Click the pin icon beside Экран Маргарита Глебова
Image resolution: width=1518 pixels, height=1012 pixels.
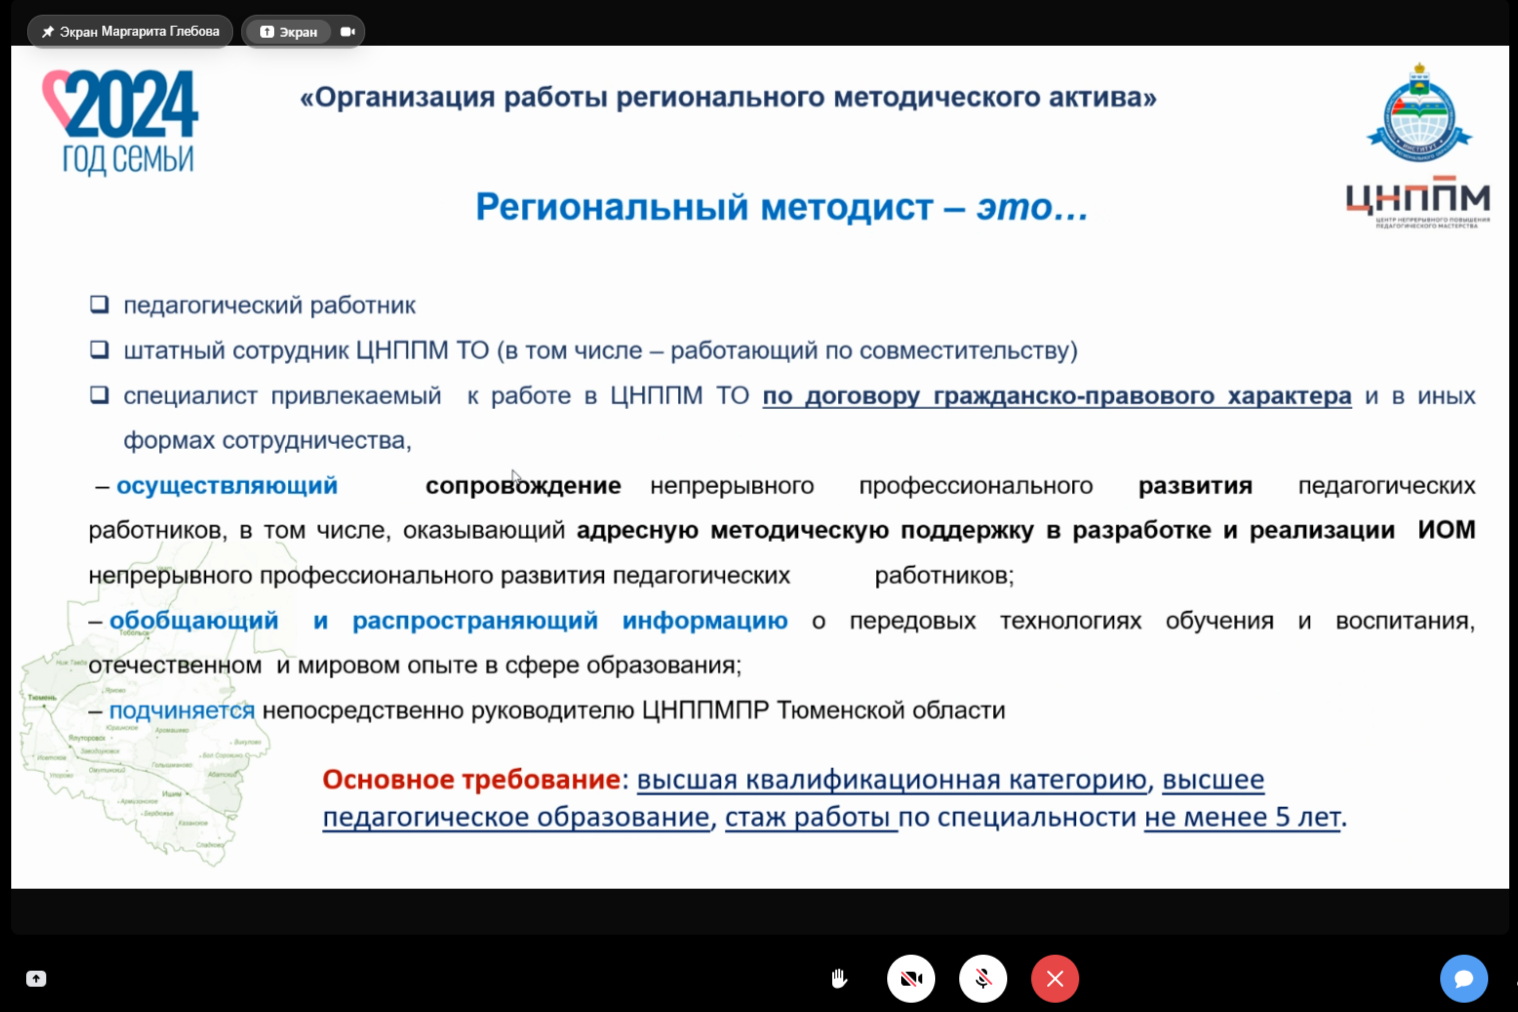47,32
